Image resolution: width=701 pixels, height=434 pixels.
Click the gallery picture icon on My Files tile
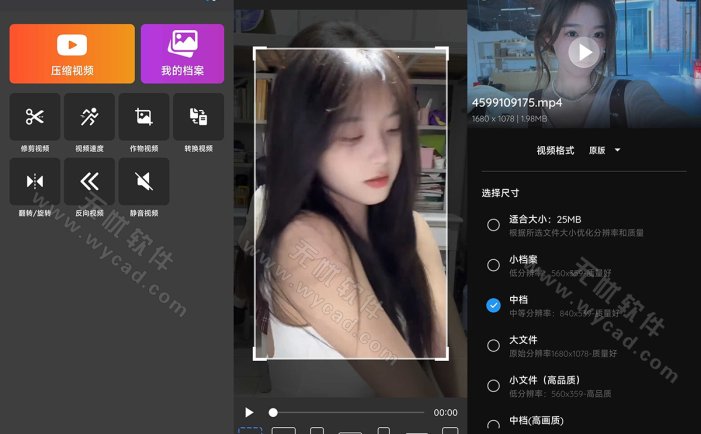(182, 43)
